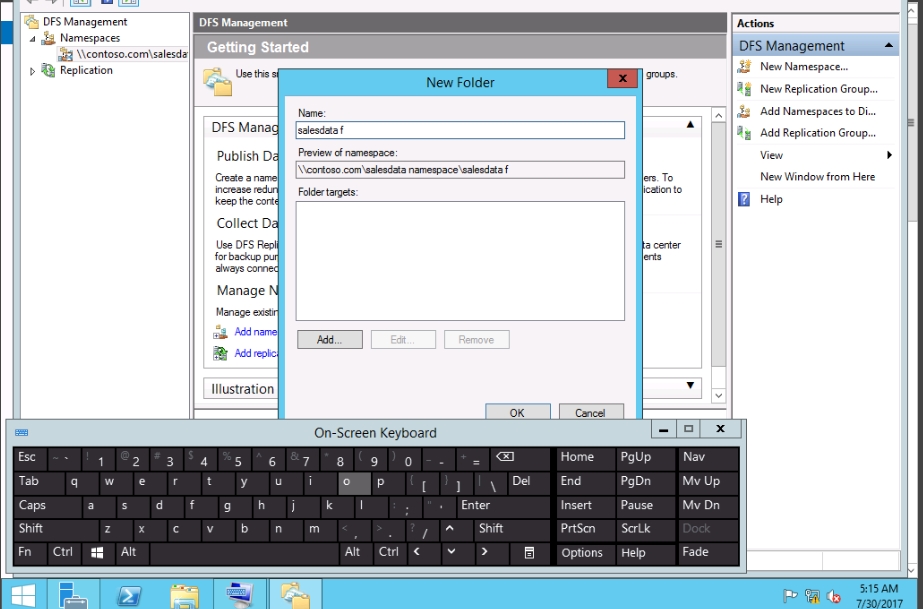Click the Help question mark icon

click(x=744, y=199)
